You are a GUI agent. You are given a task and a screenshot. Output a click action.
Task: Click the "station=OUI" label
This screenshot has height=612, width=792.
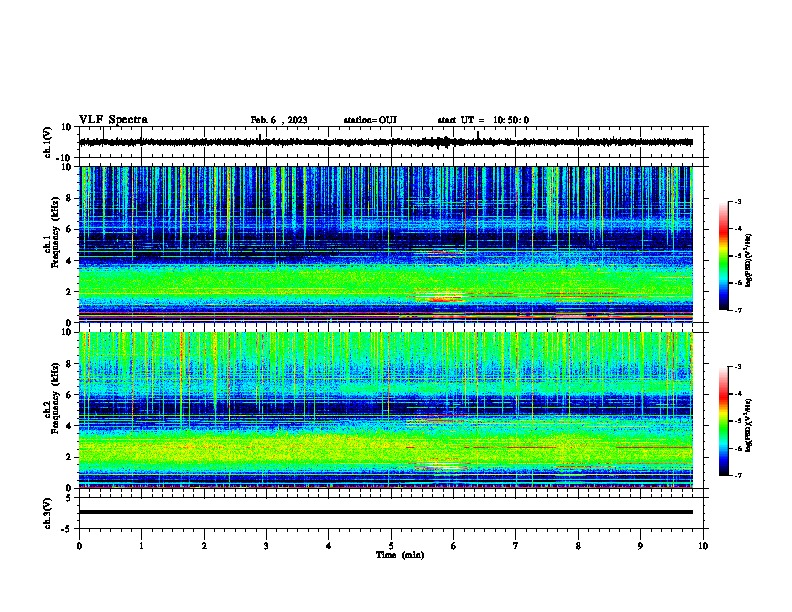click(x=370, y=120)
